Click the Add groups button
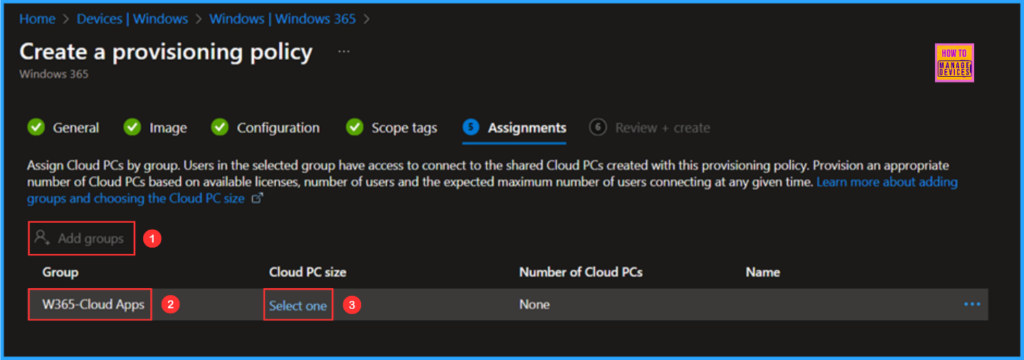This screenshot has height=360, width=1024. [82, 239]
